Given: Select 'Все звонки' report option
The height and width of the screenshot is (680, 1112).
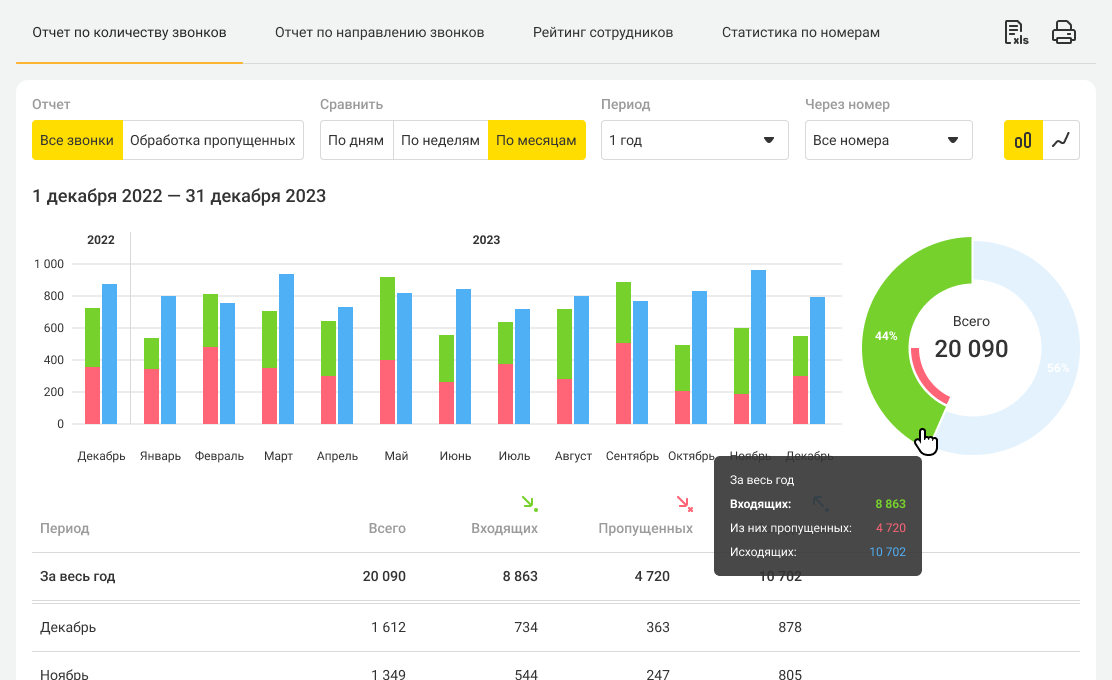Looking at the screenshot, I should [77, 140].
